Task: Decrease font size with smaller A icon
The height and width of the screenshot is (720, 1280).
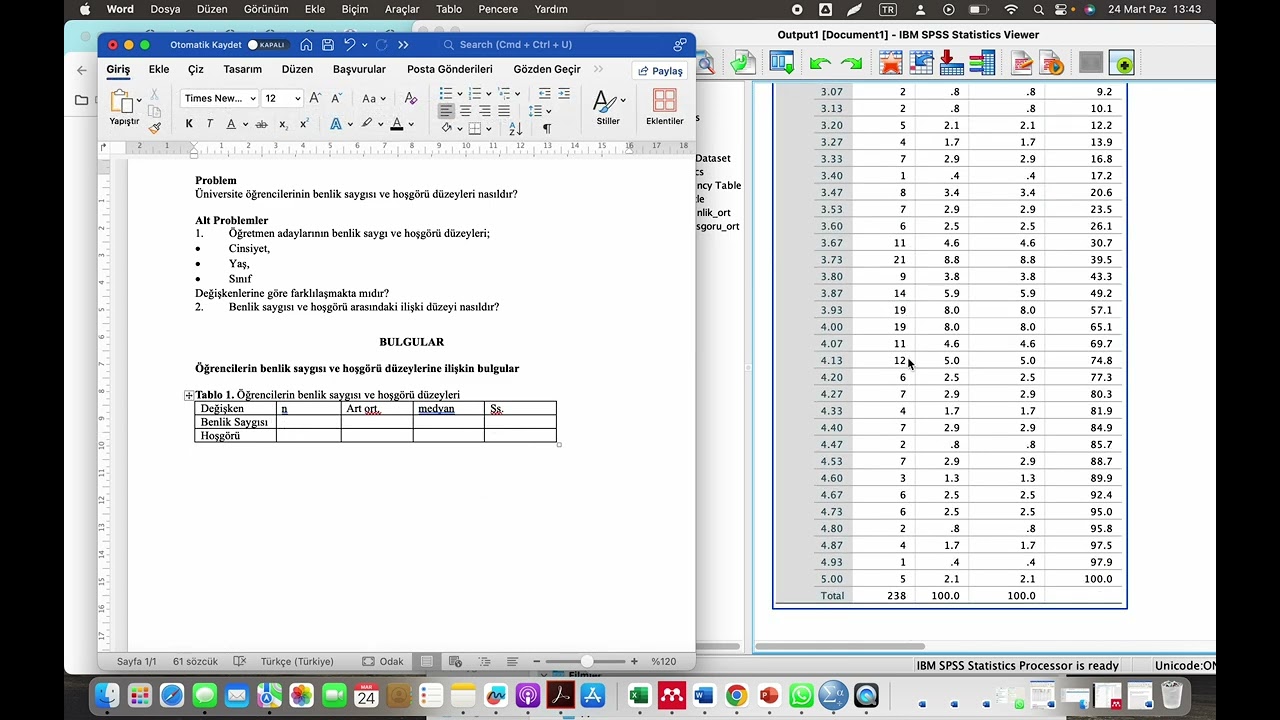Action: pyautogui.click(x=335, y=98)
